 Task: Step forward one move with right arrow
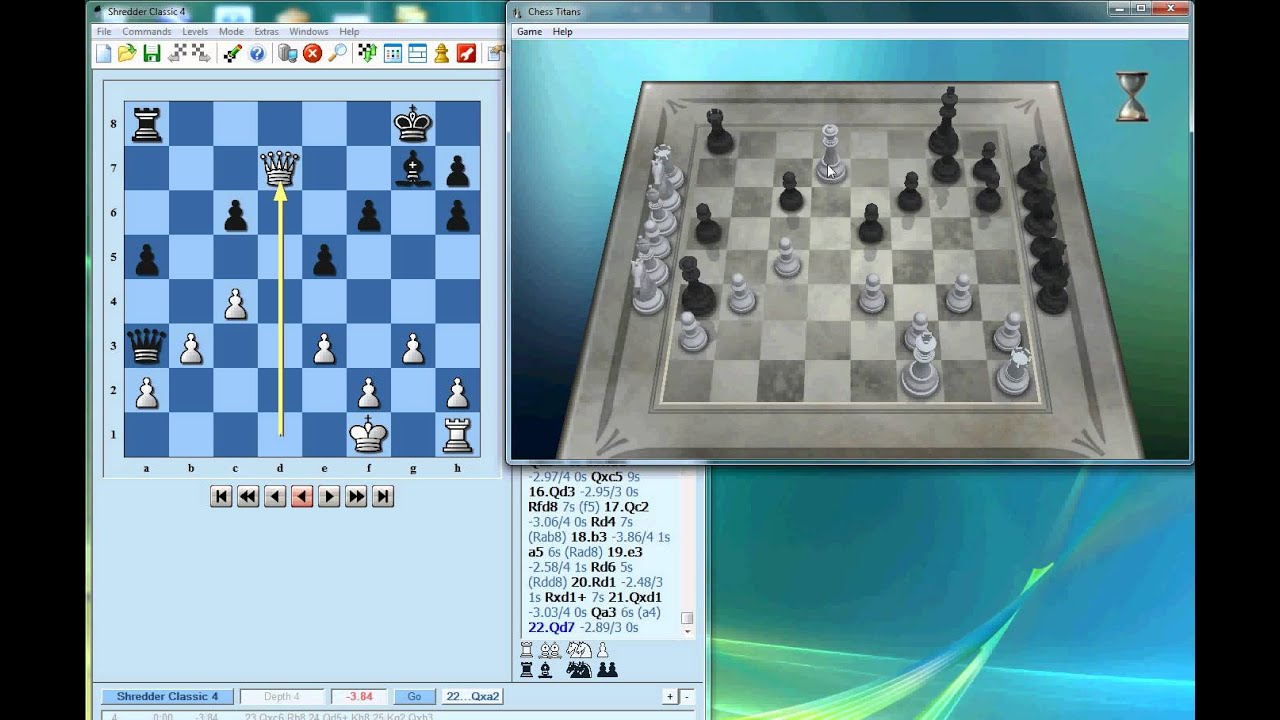329,497
